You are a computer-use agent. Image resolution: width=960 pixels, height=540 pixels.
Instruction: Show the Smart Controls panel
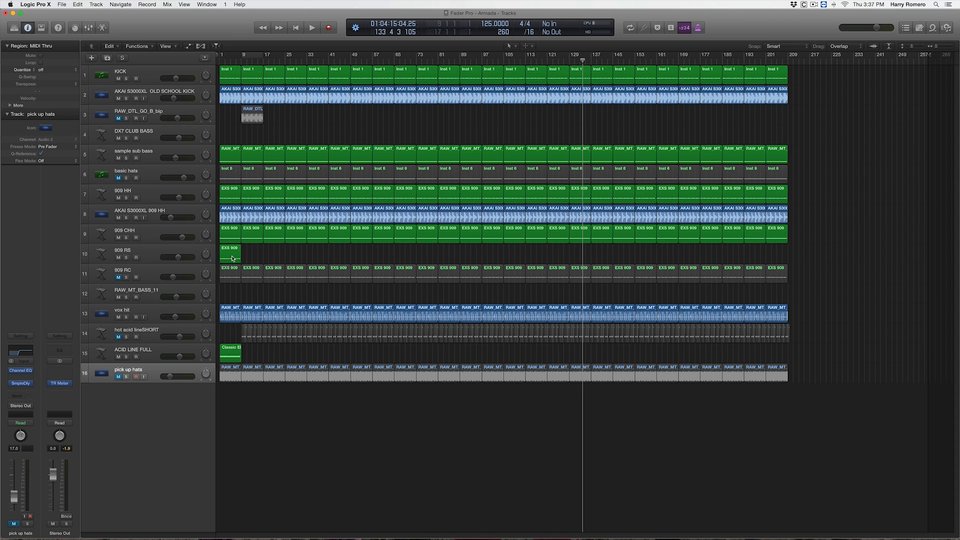(x=75, y=28)
